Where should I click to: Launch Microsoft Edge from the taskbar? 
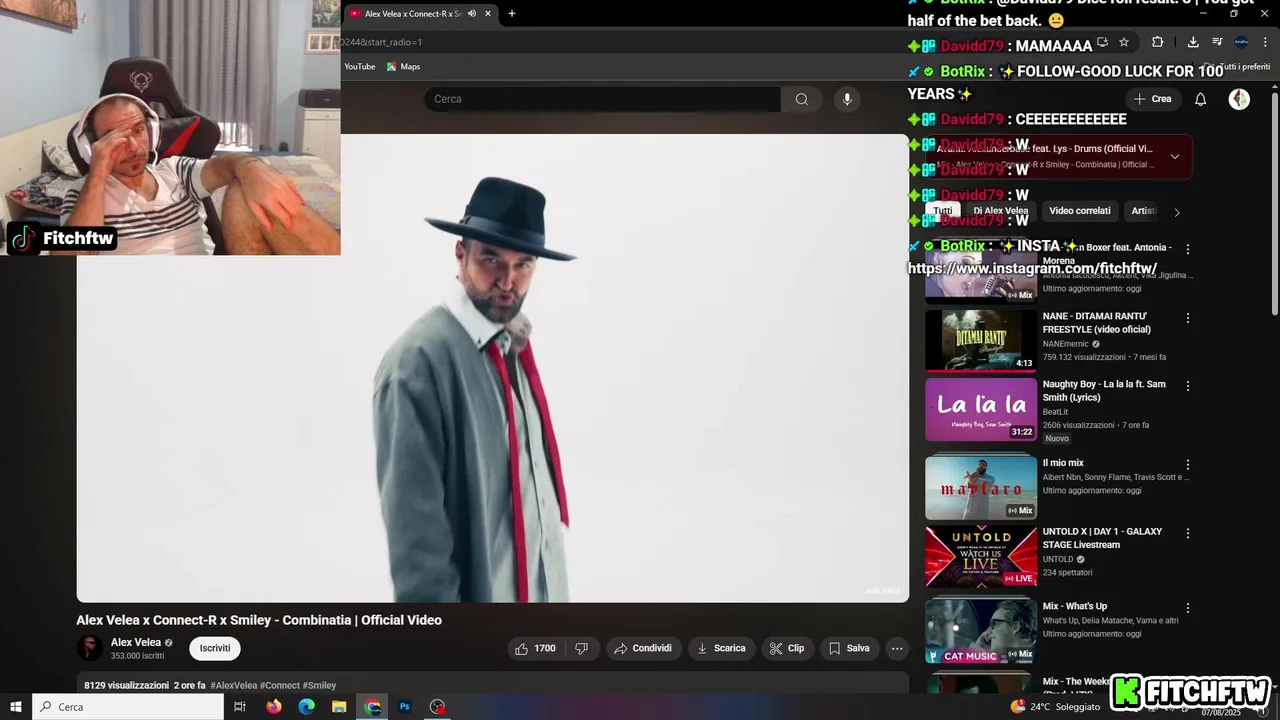pyautogui.click(x=307, y=707)
